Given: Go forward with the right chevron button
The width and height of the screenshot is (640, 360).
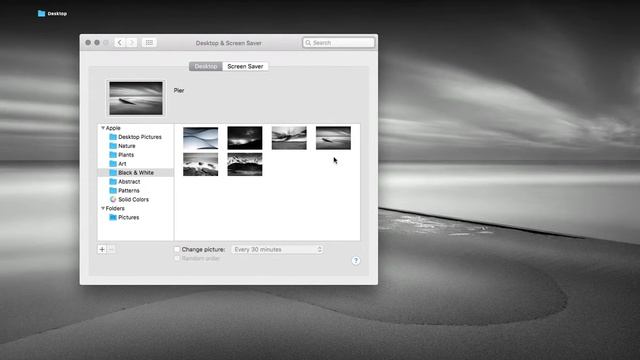Looking at the screenshot, I should 131,42.
